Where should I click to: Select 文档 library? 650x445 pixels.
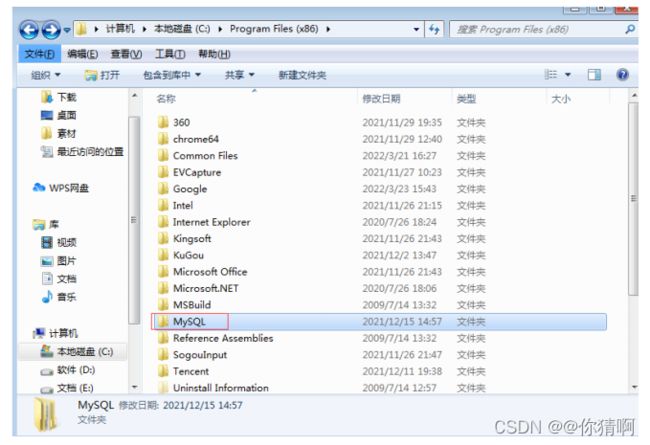[58, 279]
